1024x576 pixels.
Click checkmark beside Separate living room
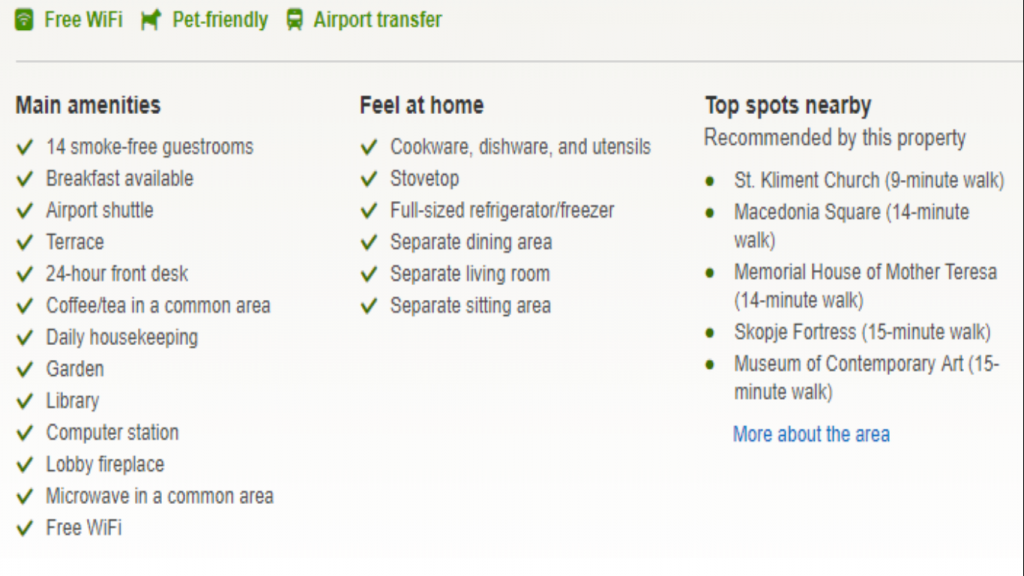pyautogui.click(x=369, y=274)
